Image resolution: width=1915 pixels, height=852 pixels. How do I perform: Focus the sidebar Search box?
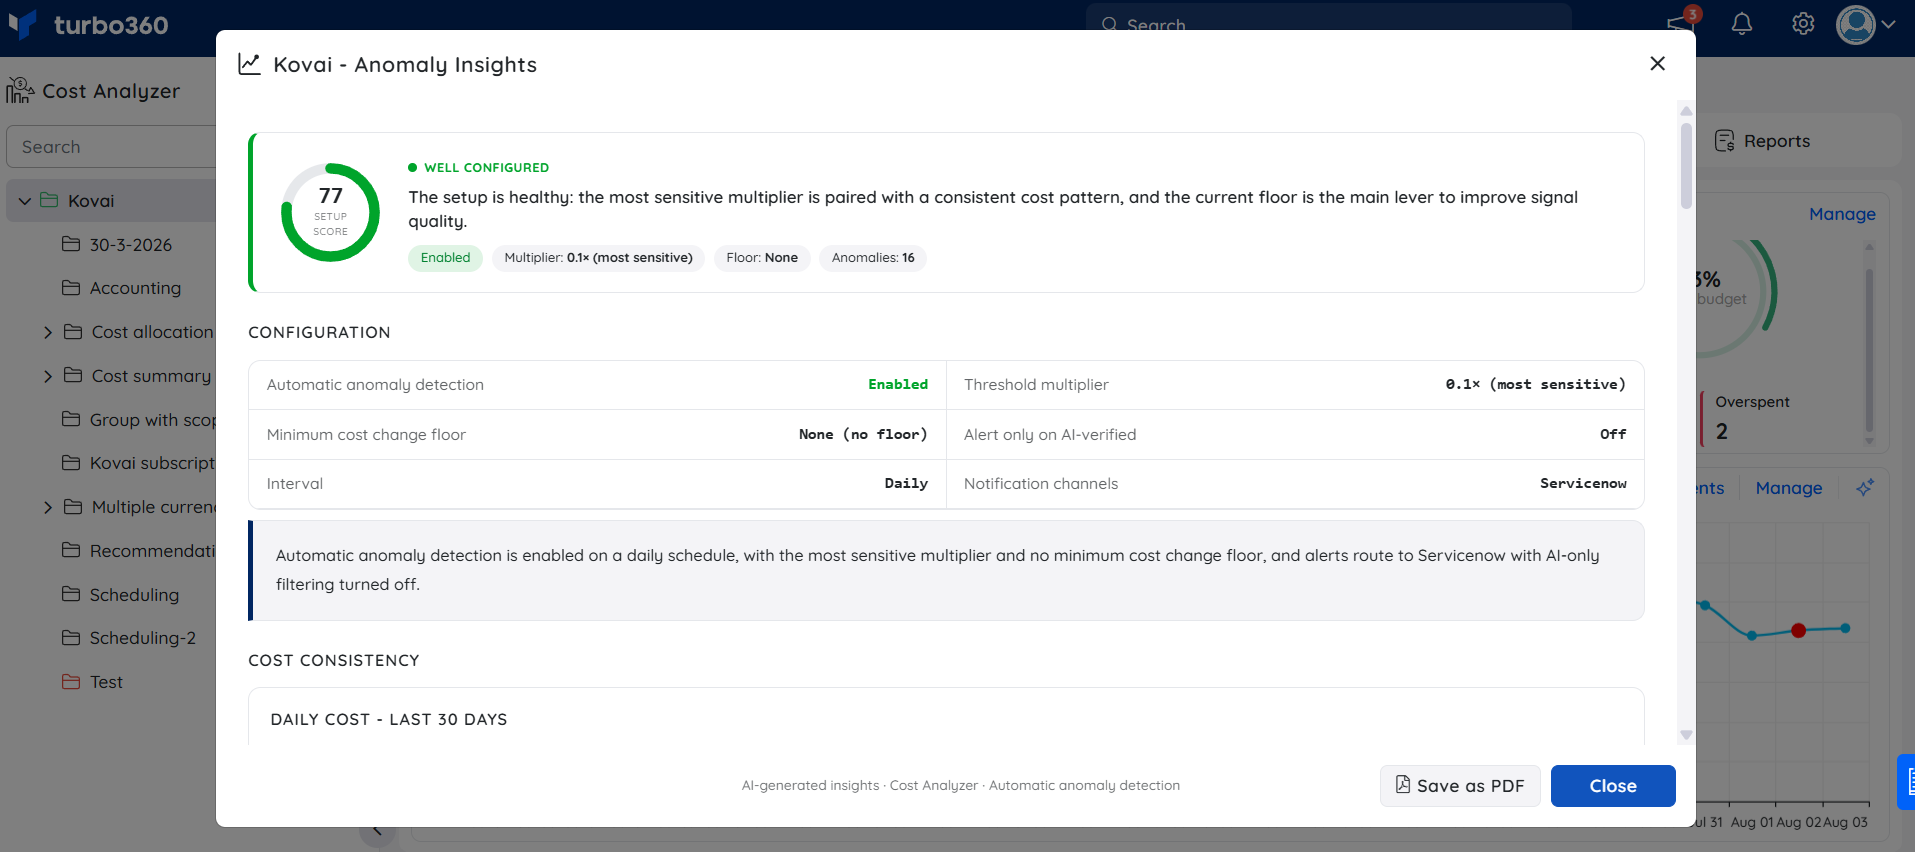click(112, 147)
